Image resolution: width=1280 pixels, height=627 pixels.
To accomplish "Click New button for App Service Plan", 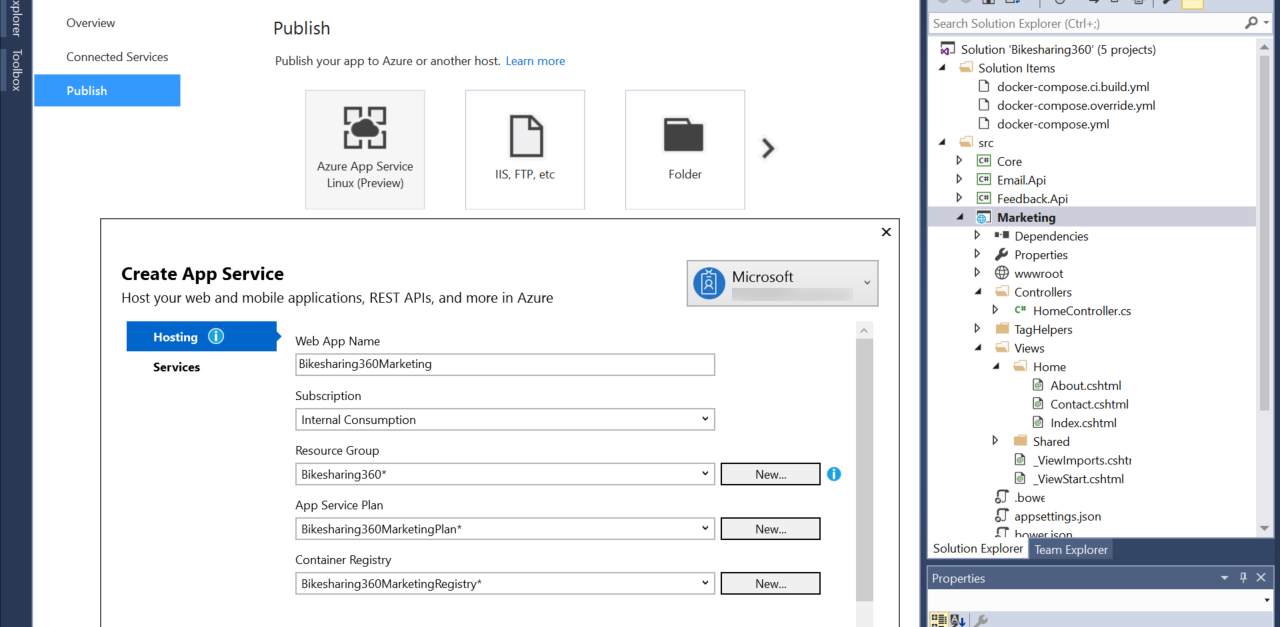I will coord(771,529).
